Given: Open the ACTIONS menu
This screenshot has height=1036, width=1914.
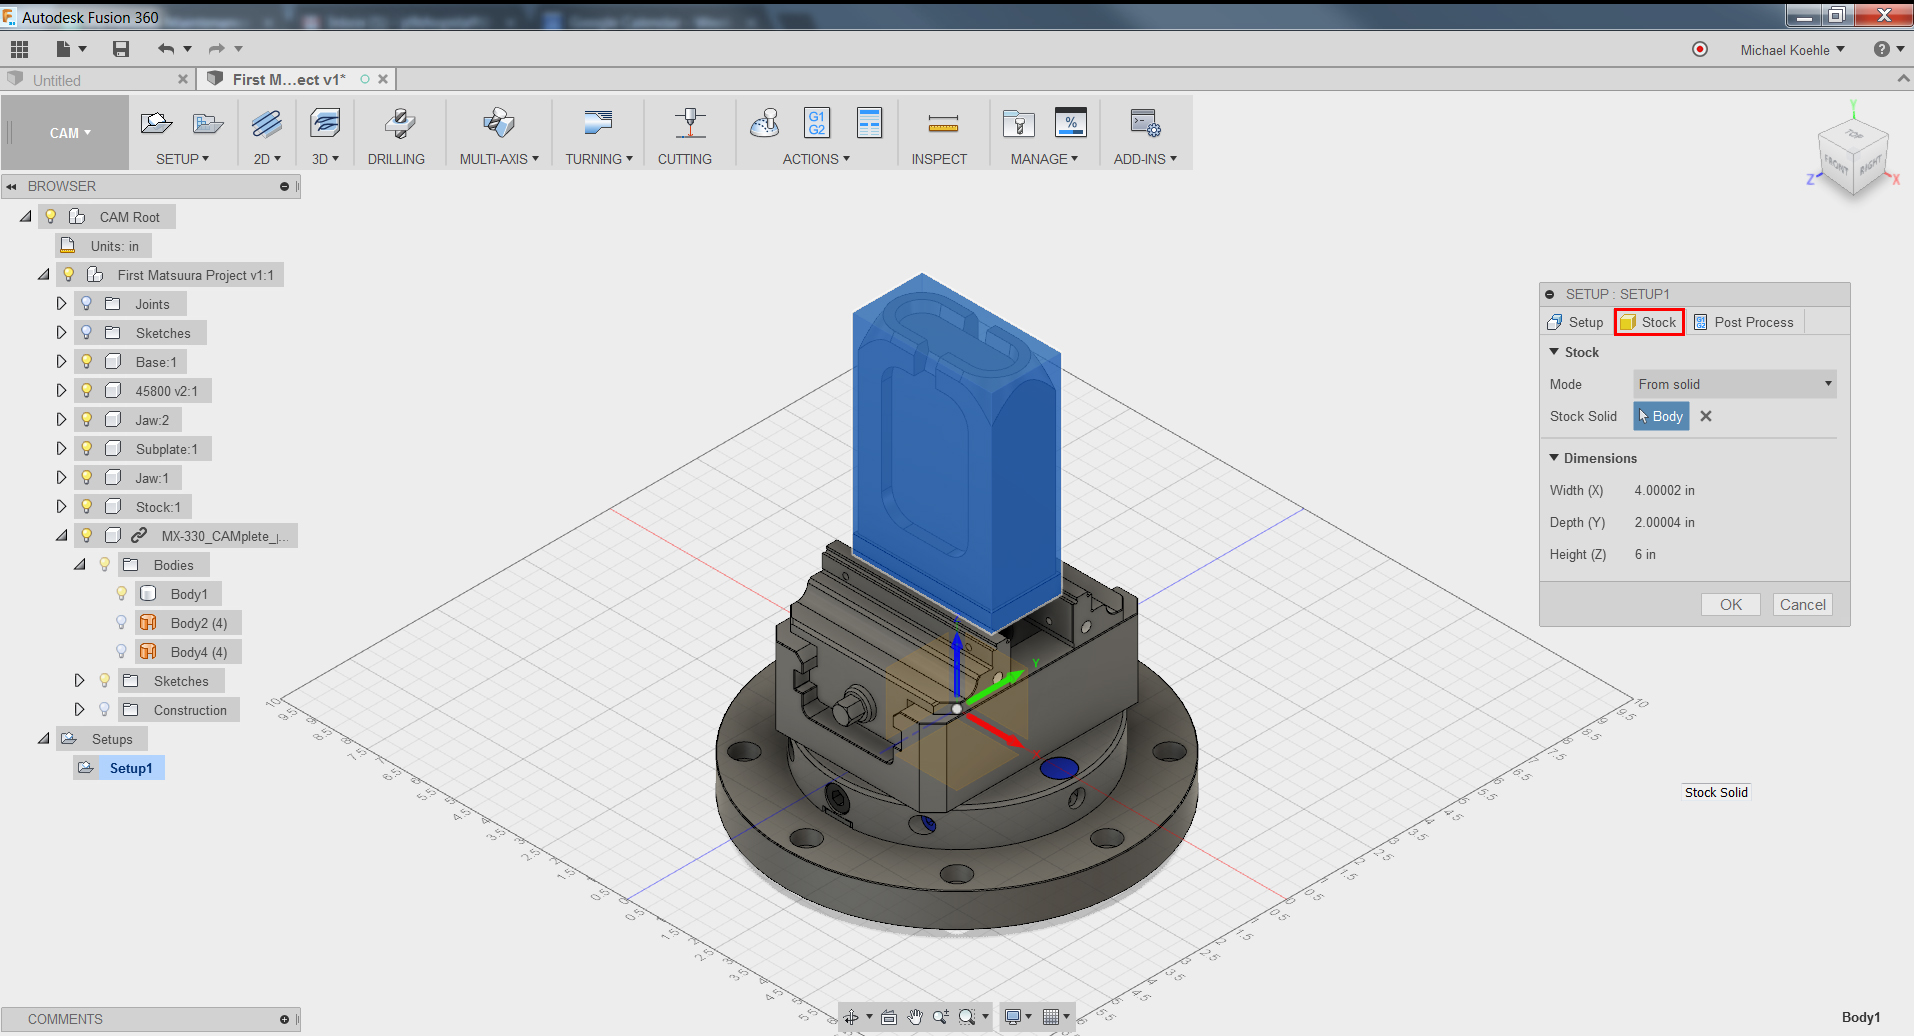Looking at the screenshot, I should point(816,159).
